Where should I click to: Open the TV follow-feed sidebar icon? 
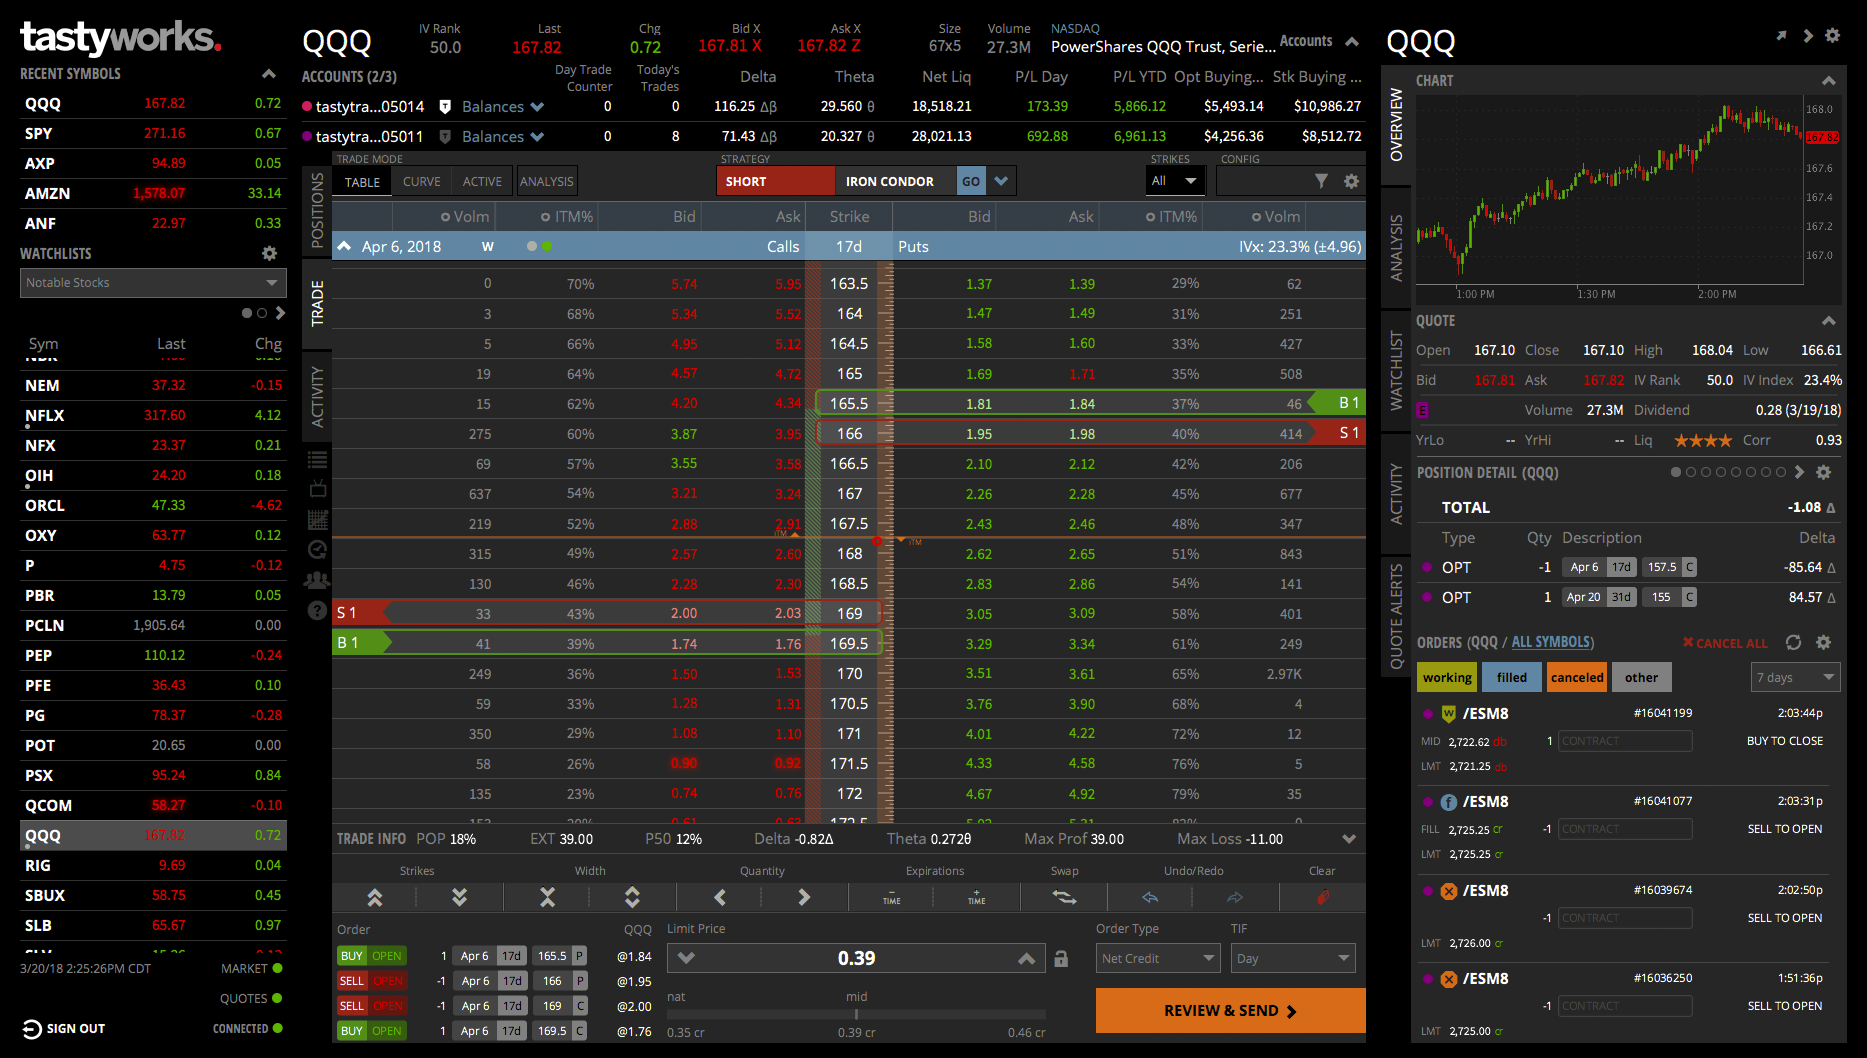(x=317, y=489)
